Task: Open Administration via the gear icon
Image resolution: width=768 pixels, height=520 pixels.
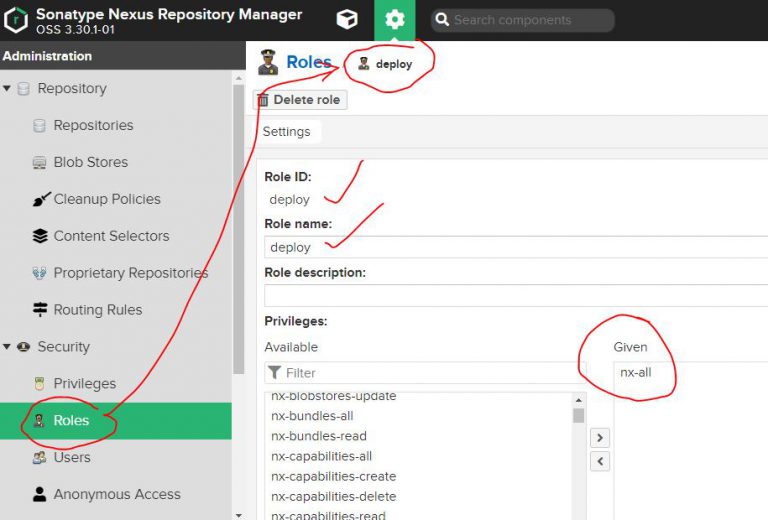Action: (x=394, y=20)
